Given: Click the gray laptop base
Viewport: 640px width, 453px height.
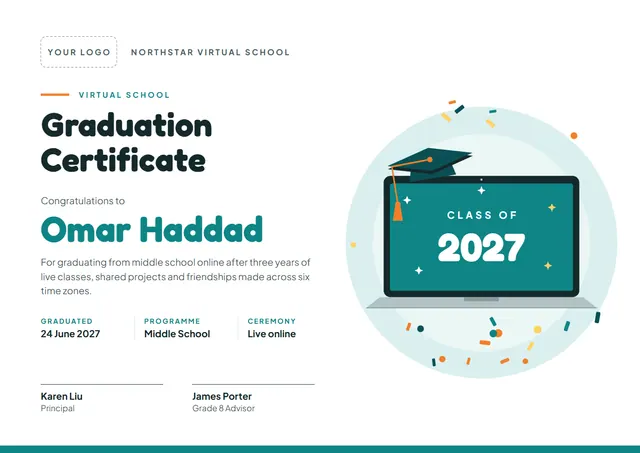Looking at the screenshot, I should click(x=481, y=303).
